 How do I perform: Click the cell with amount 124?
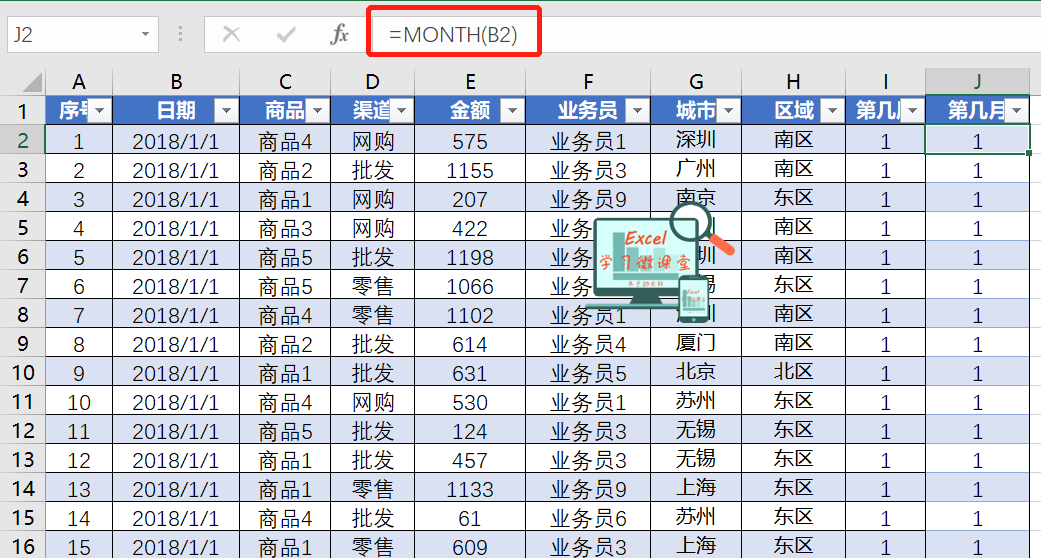pos(470,430)
